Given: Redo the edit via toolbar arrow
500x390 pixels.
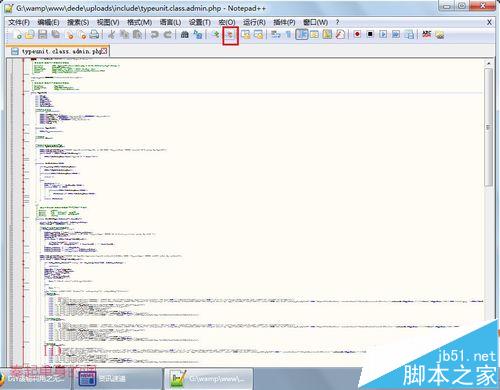Looking at the screenshot, I should tap(168, 34).
